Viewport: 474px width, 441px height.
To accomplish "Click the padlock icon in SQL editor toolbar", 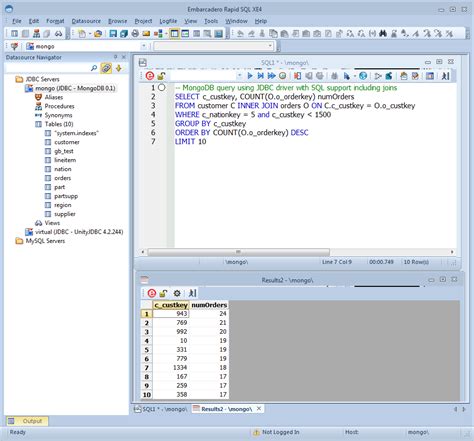I will [161, 76].
